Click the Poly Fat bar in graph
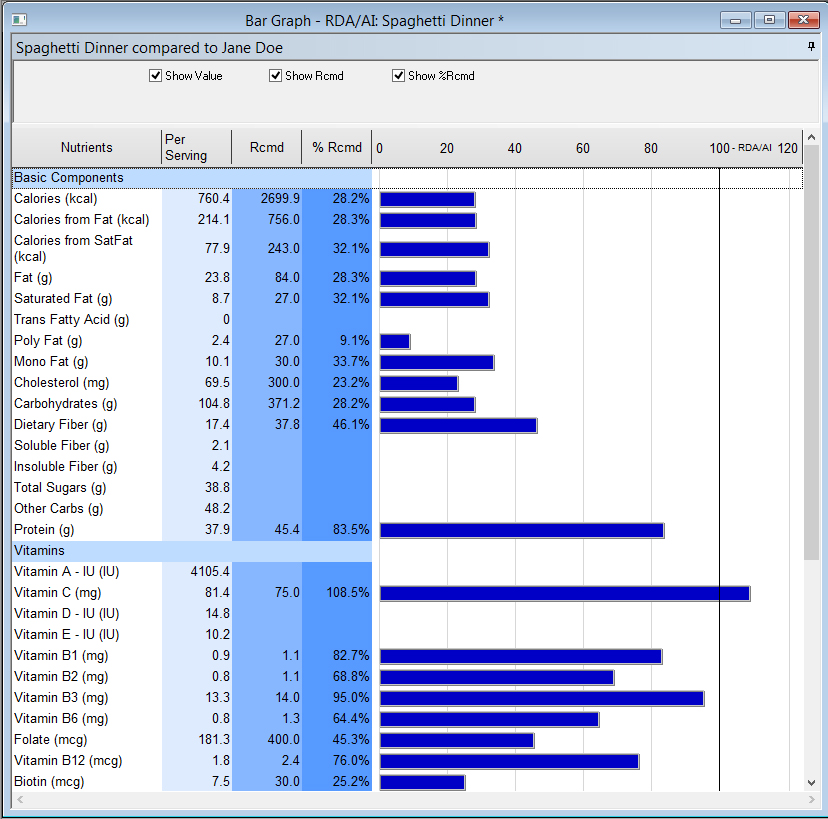 point(395,342)
